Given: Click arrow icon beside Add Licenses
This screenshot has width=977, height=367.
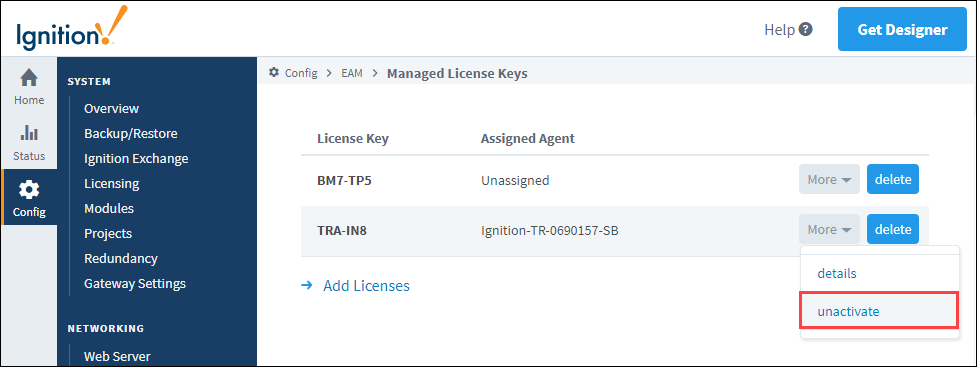Looking at the screenshot, I should click(x=307, y=285).
